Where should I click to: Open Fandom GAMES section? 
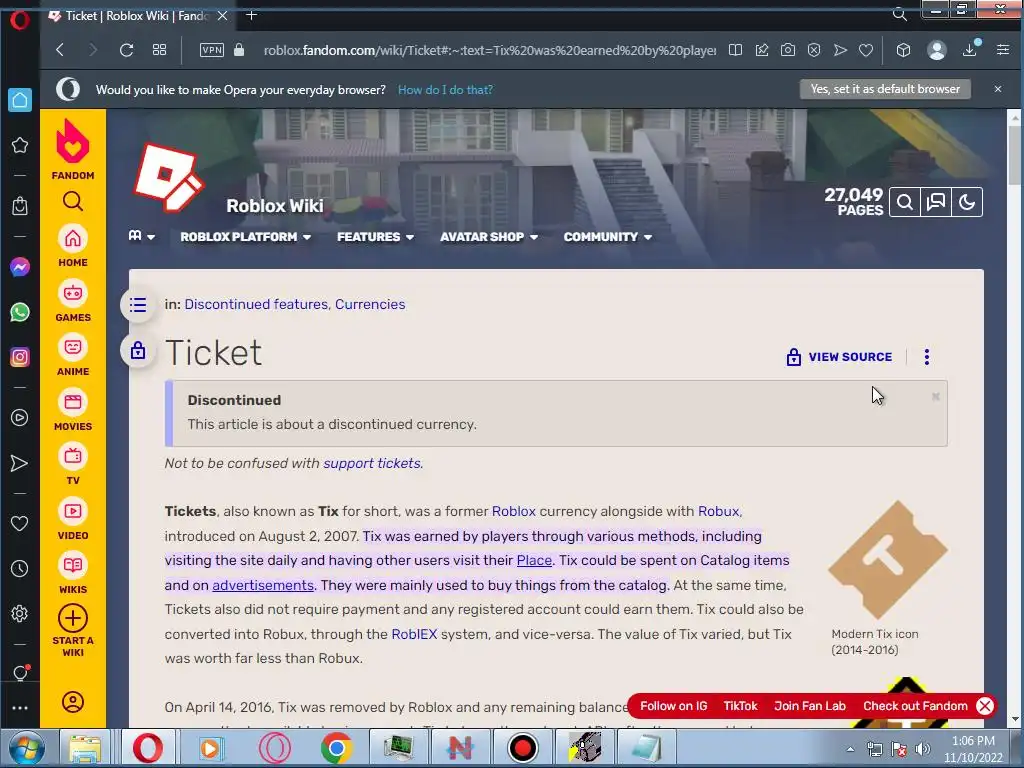[72, 301]
